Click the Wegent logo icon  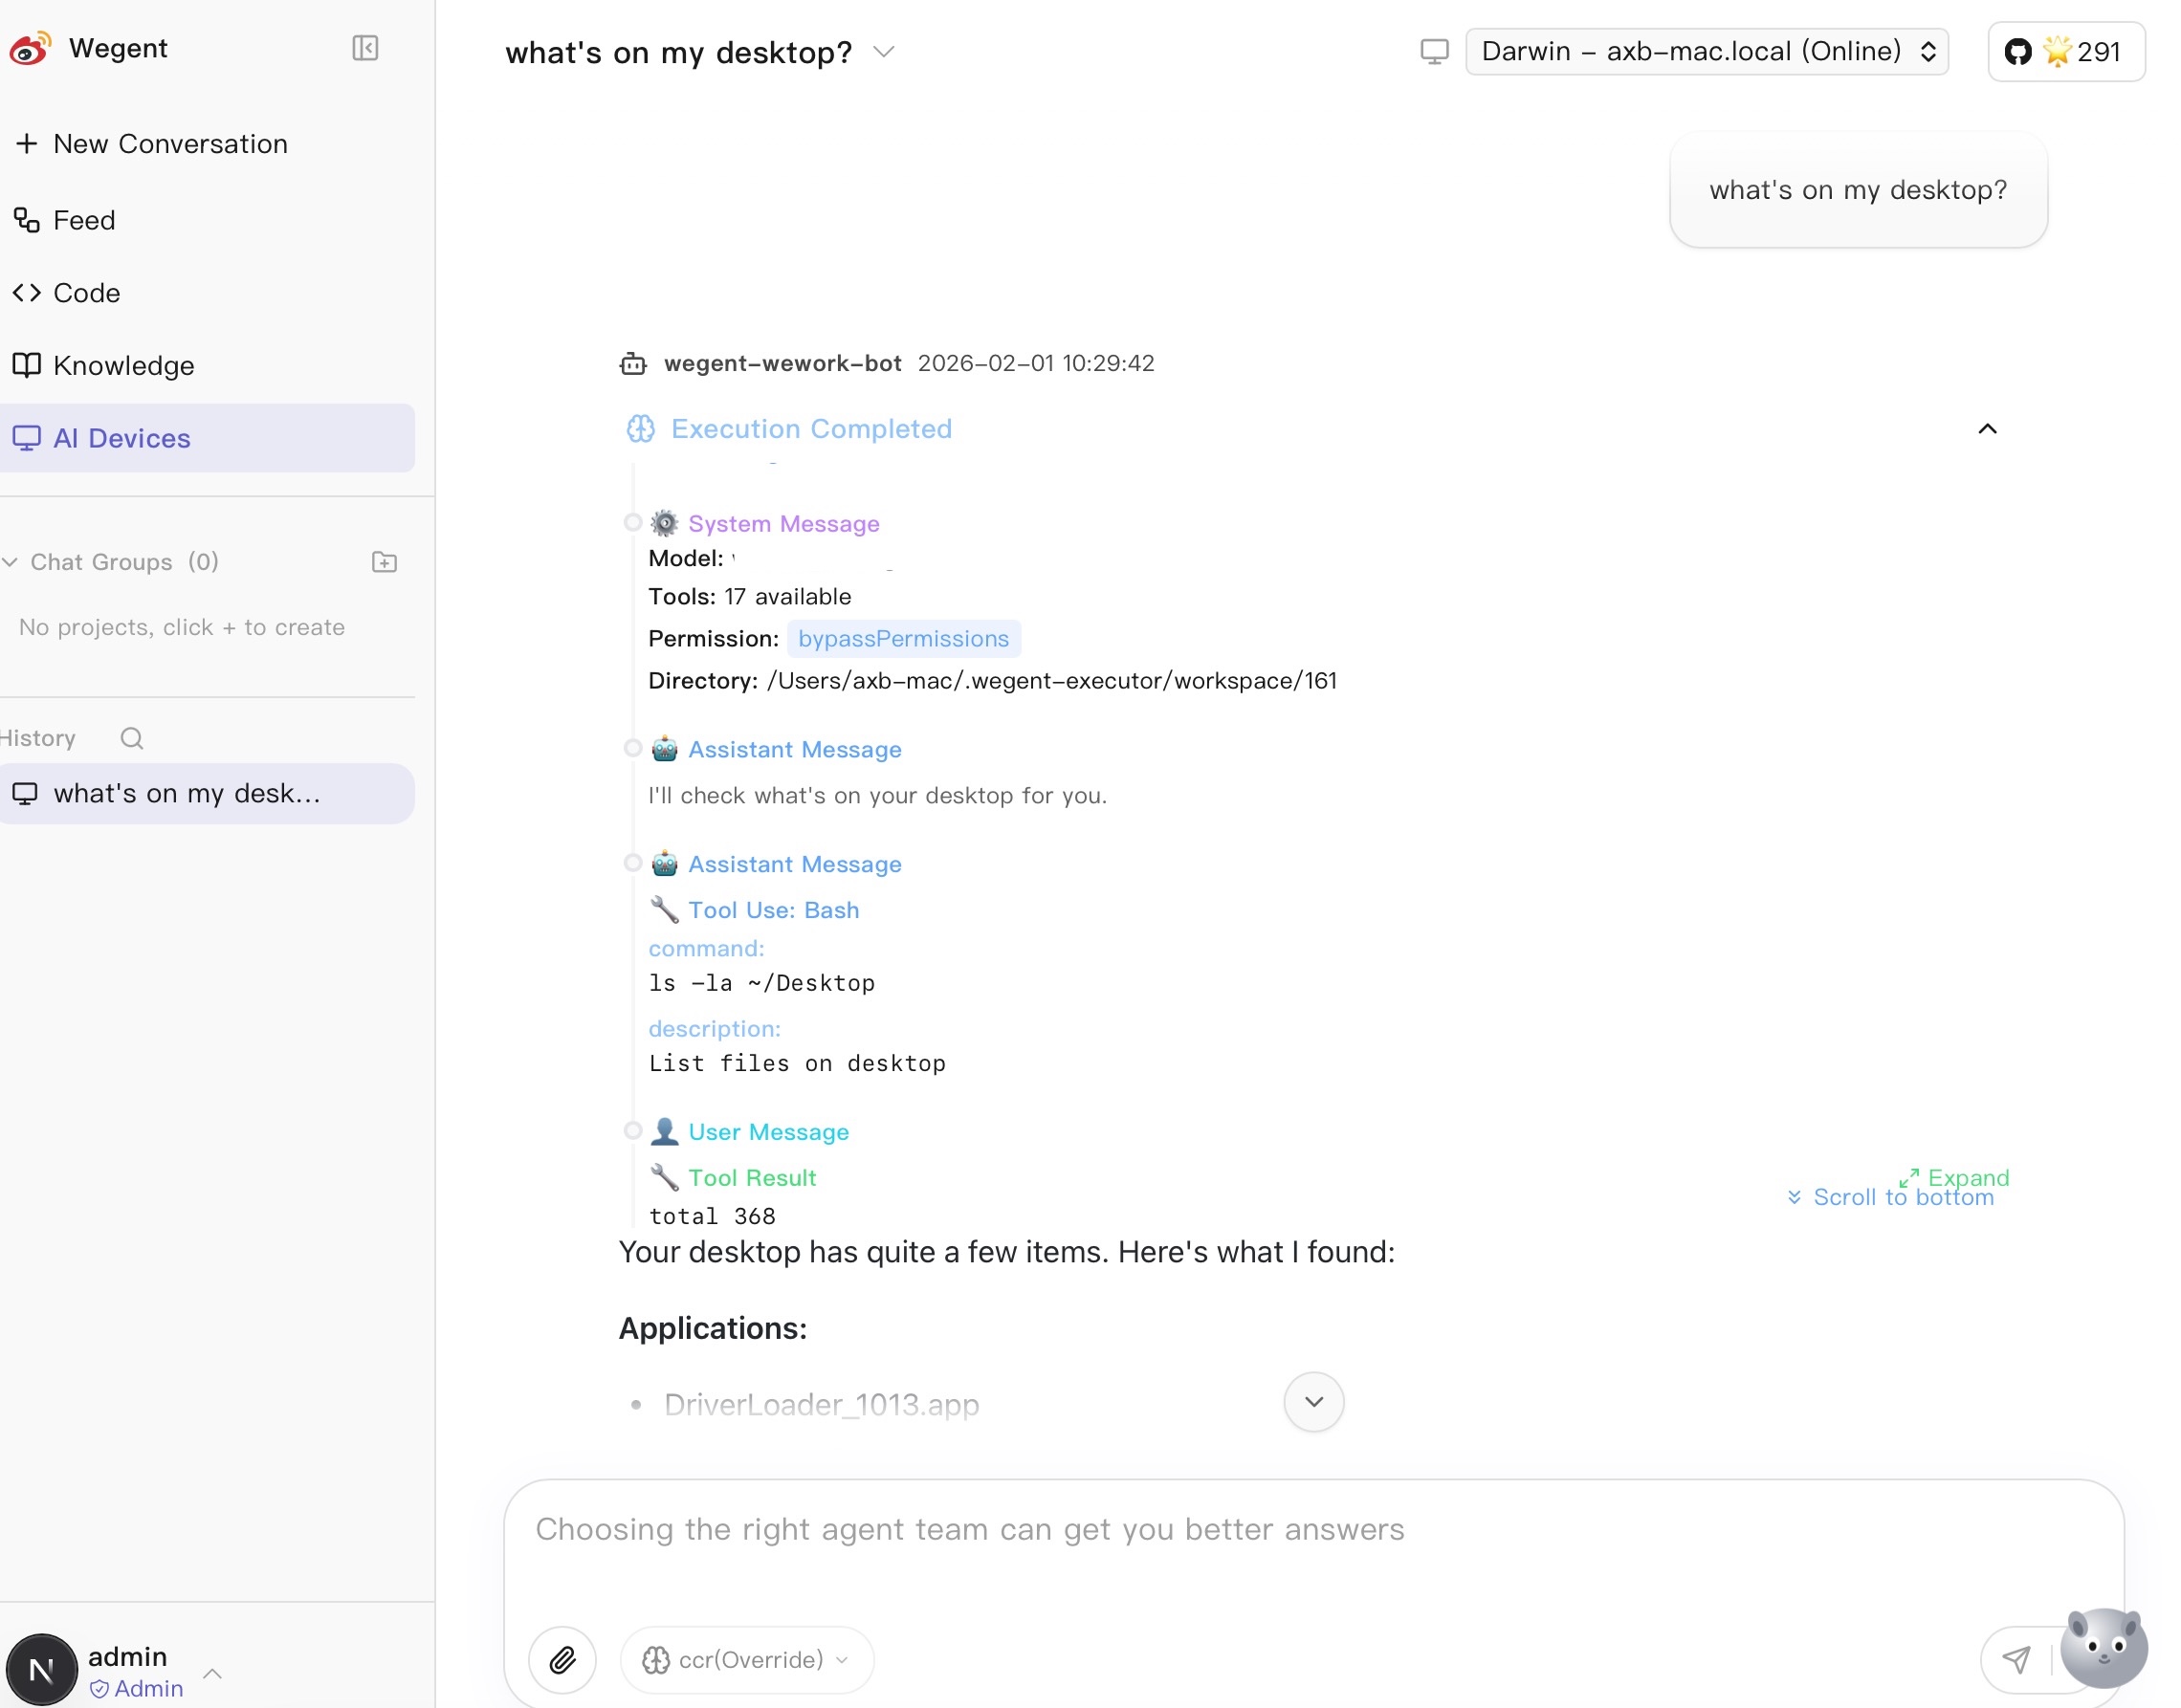click(x=30, y=48)
